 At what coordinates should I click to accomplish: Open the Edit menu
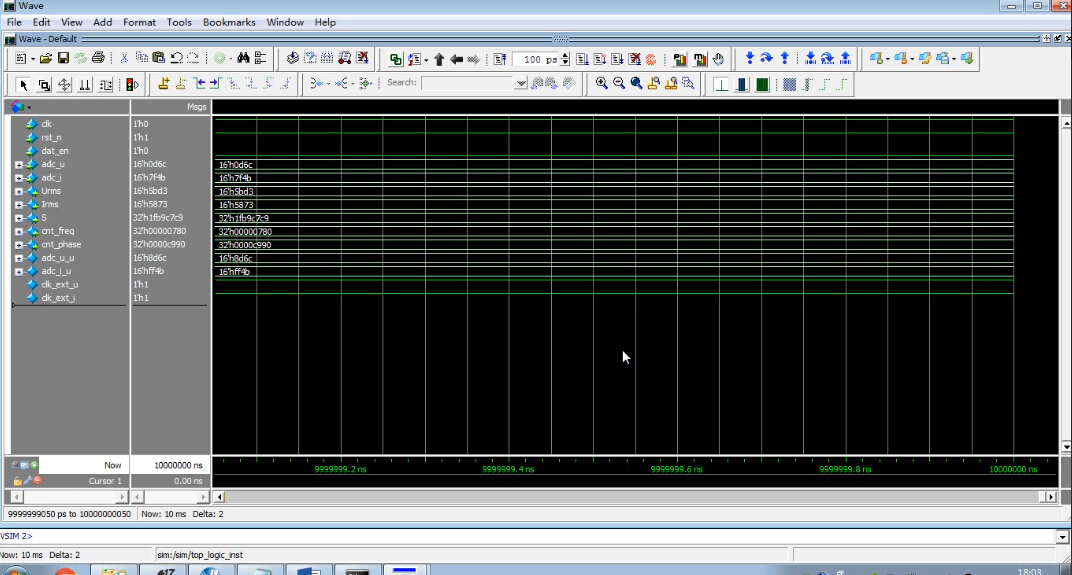click(x=42, y=22)
